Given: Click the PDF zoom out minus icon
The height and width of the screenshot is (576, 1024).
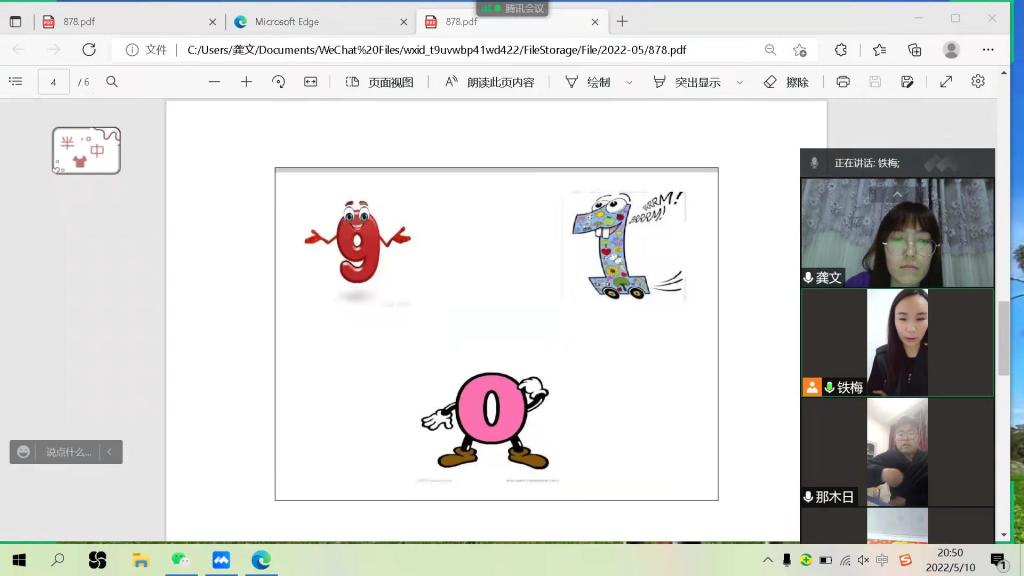Looking at the screenshot, I should pyautogui.click(x=214, y=82).
